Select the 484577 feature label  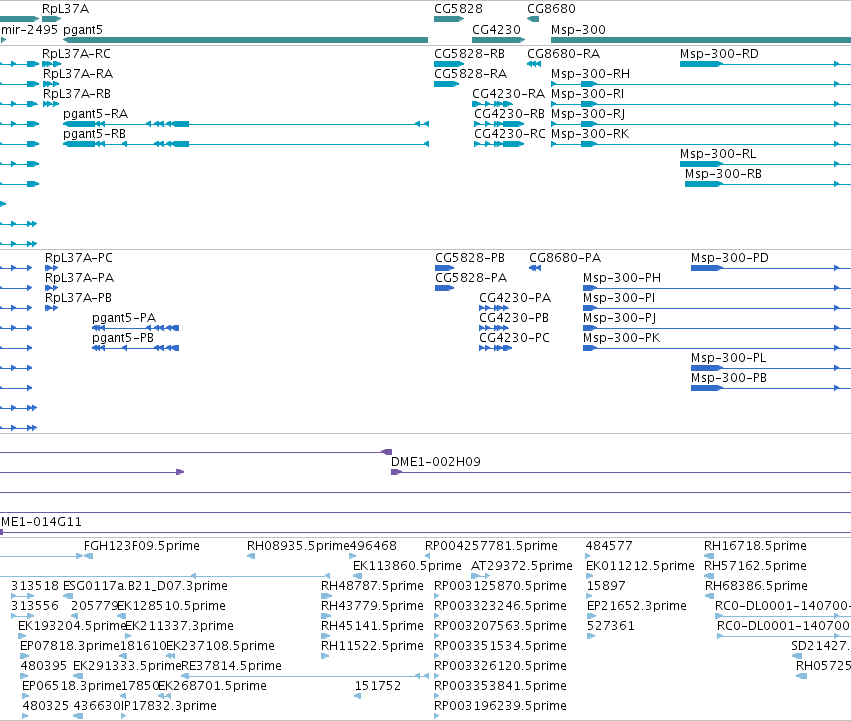coord(609,546)
